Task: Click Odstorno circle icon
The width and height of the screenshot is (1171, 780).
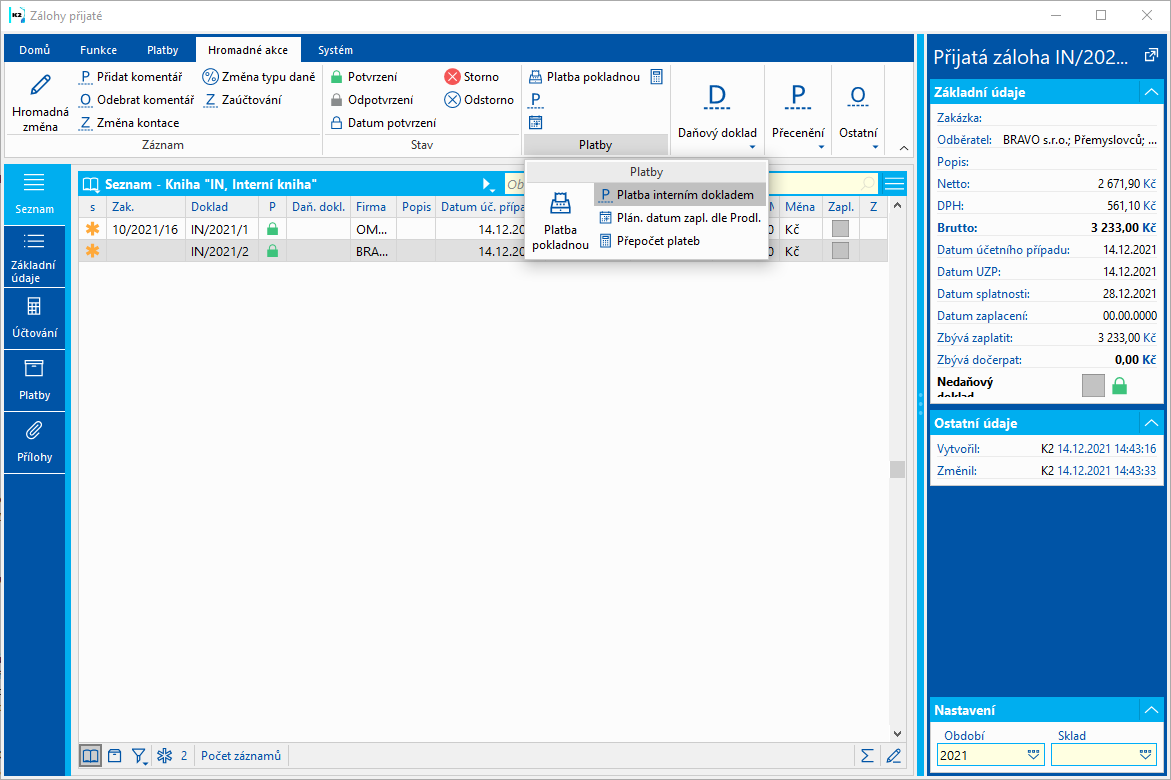Action: 453,100
